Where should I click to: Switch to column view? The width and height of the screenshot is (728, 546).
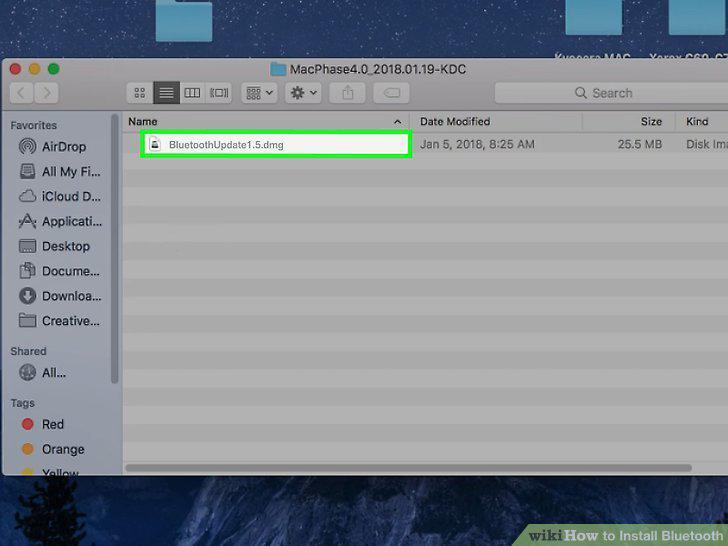(x=192, y=93)
